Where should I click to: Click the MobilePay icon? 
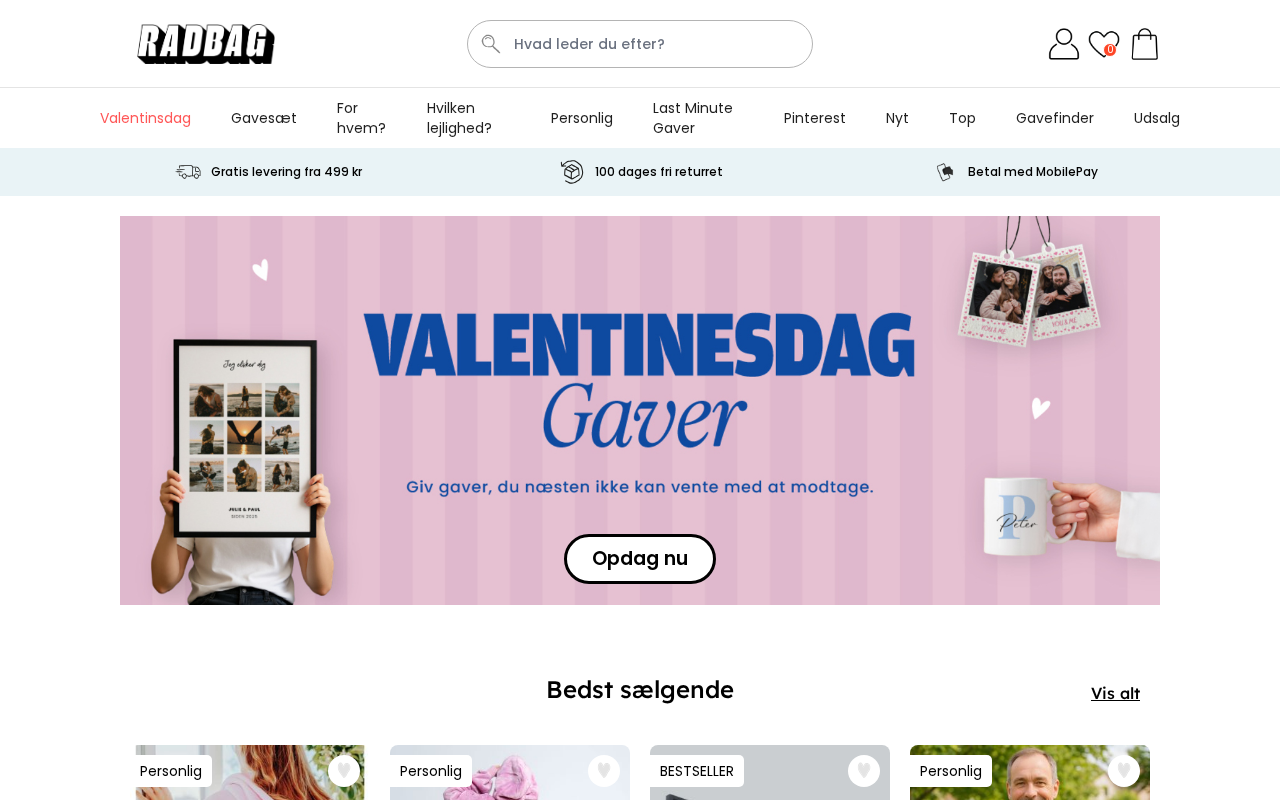tap(945, 172)
